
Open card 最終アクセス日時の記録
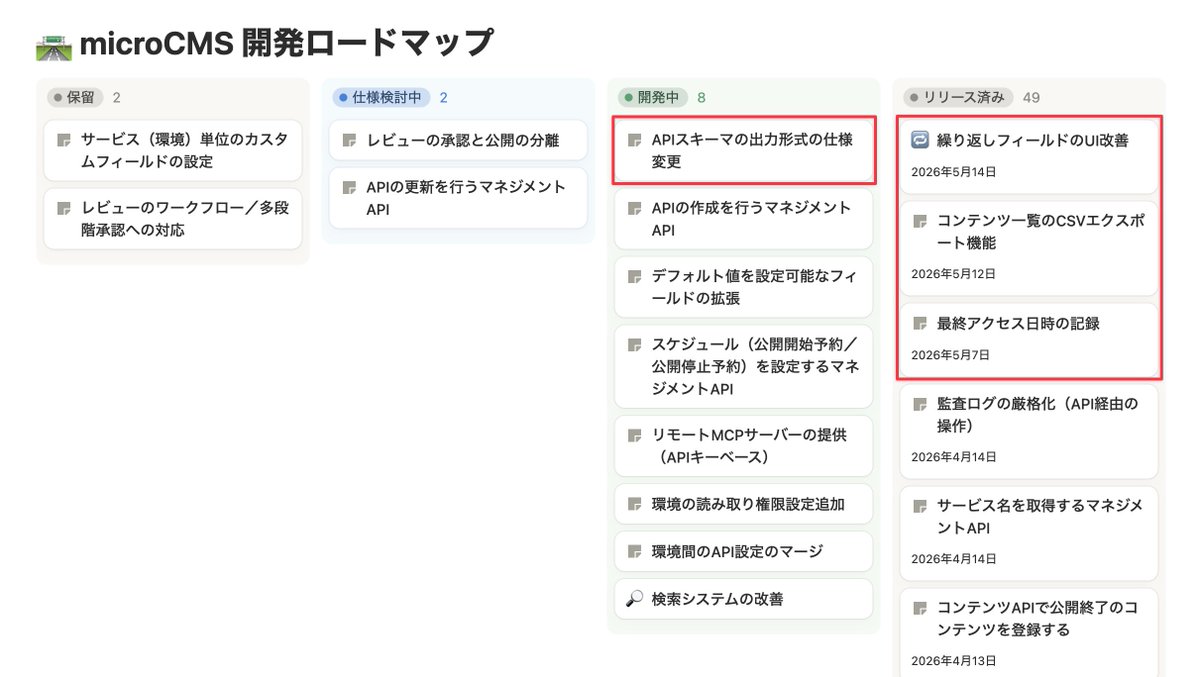coord(1028,340)
